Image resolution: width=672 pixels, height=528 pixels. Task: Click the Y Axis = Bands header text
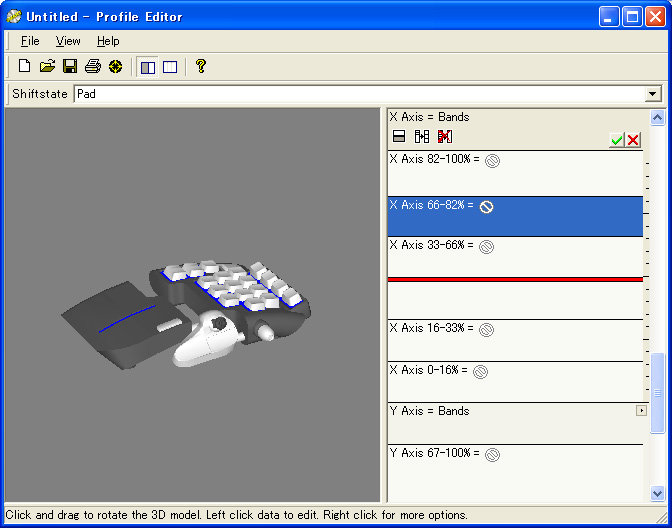[x=429, y=411]
